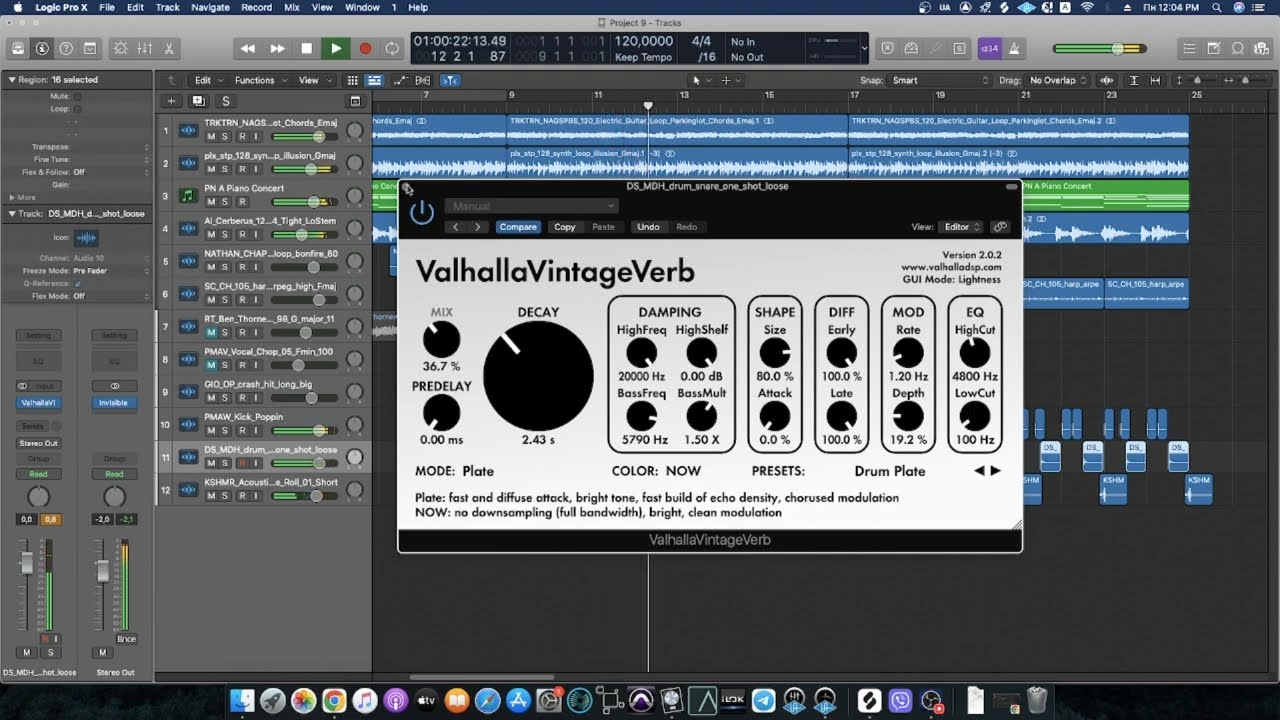The image size is (1280, 720).
Task: Open the Track menu
Action: (x=167, y=7)
